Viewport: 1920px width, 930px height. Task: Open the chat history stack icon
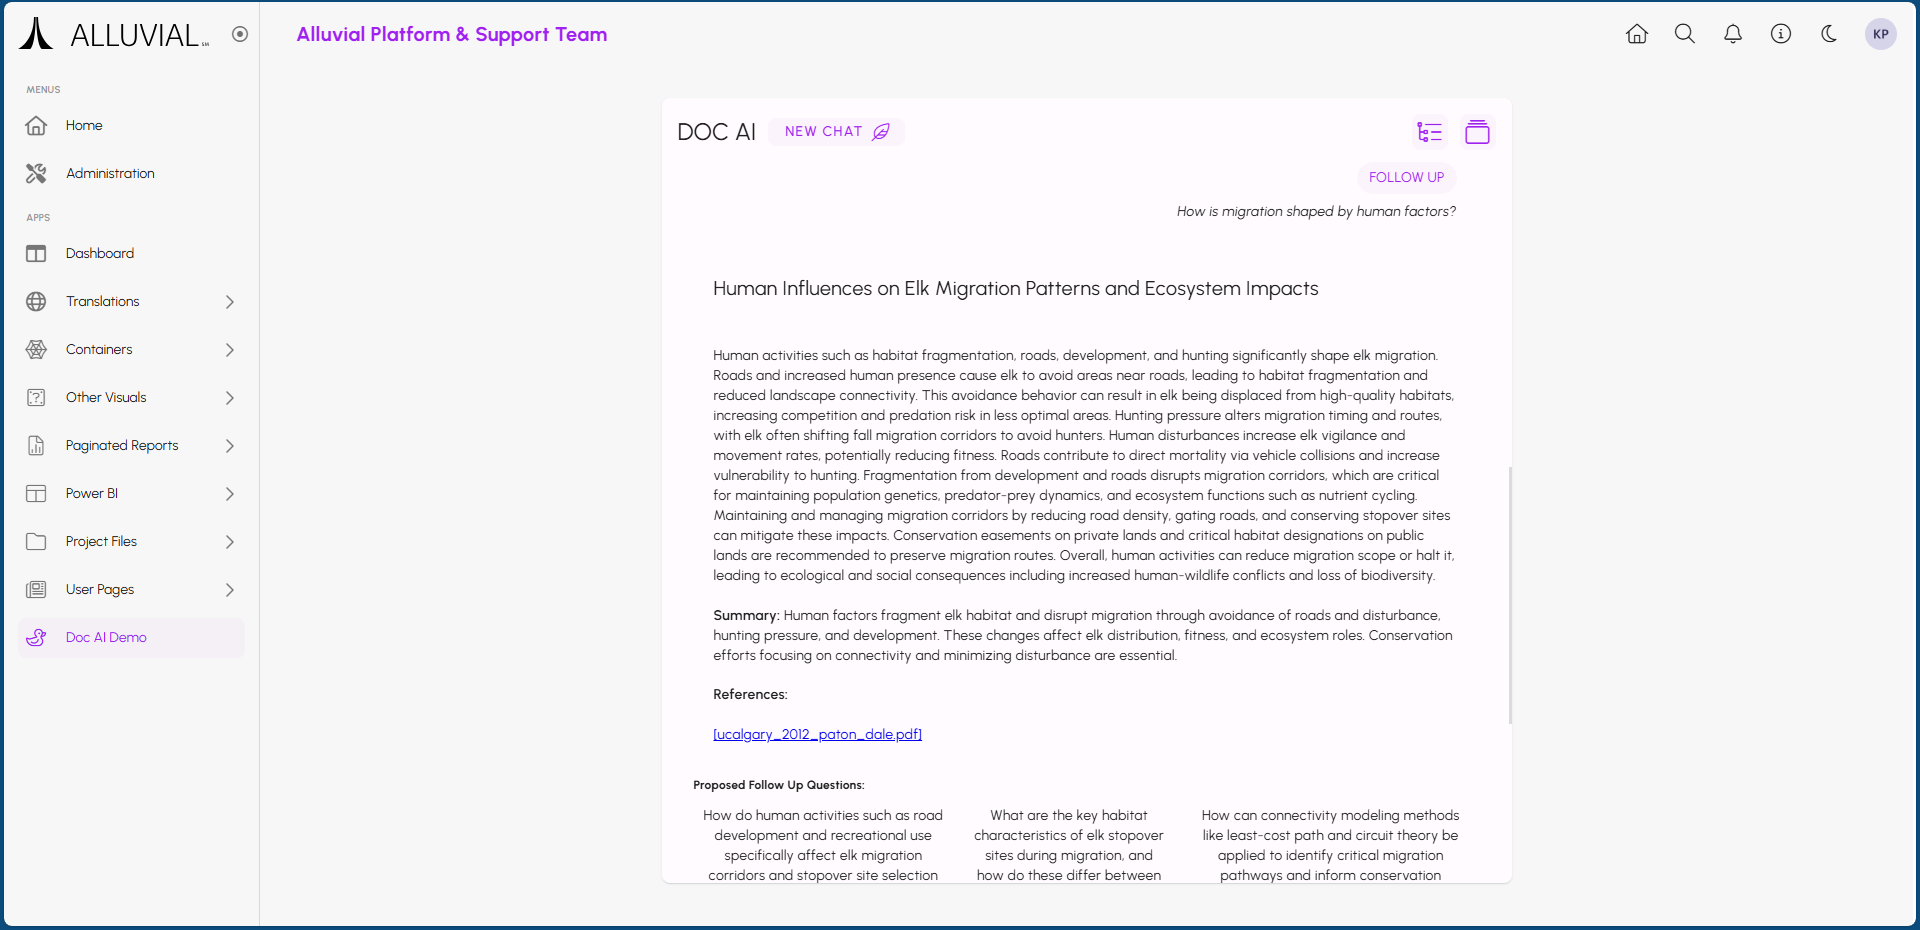coord(1477,132)
